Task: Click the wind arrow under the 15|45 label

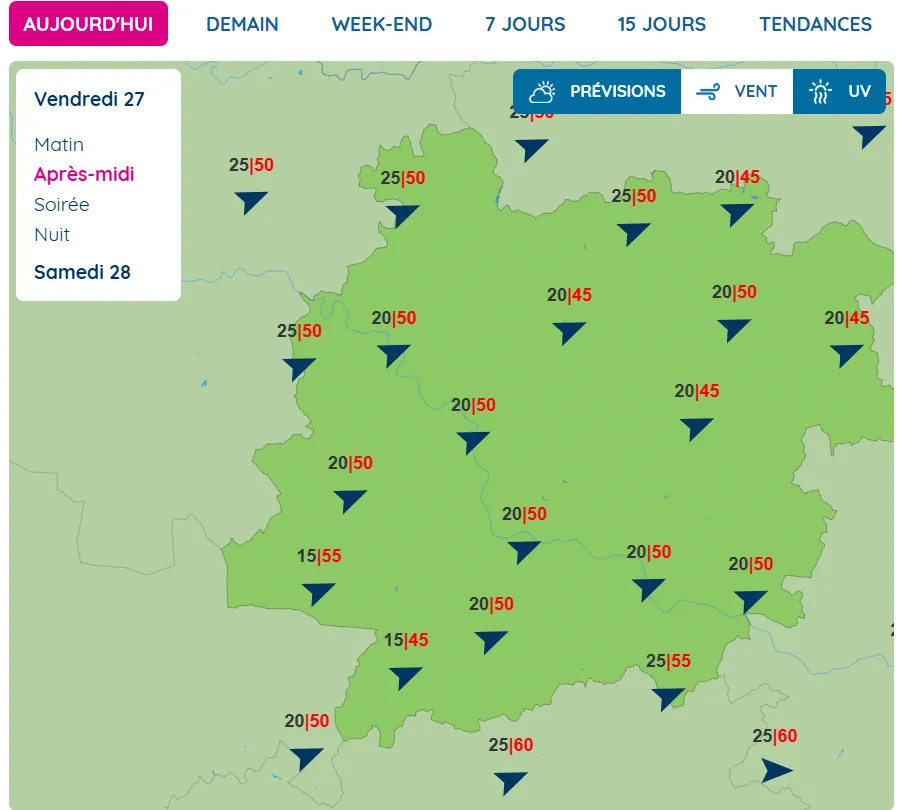Action: coord(405,678)
